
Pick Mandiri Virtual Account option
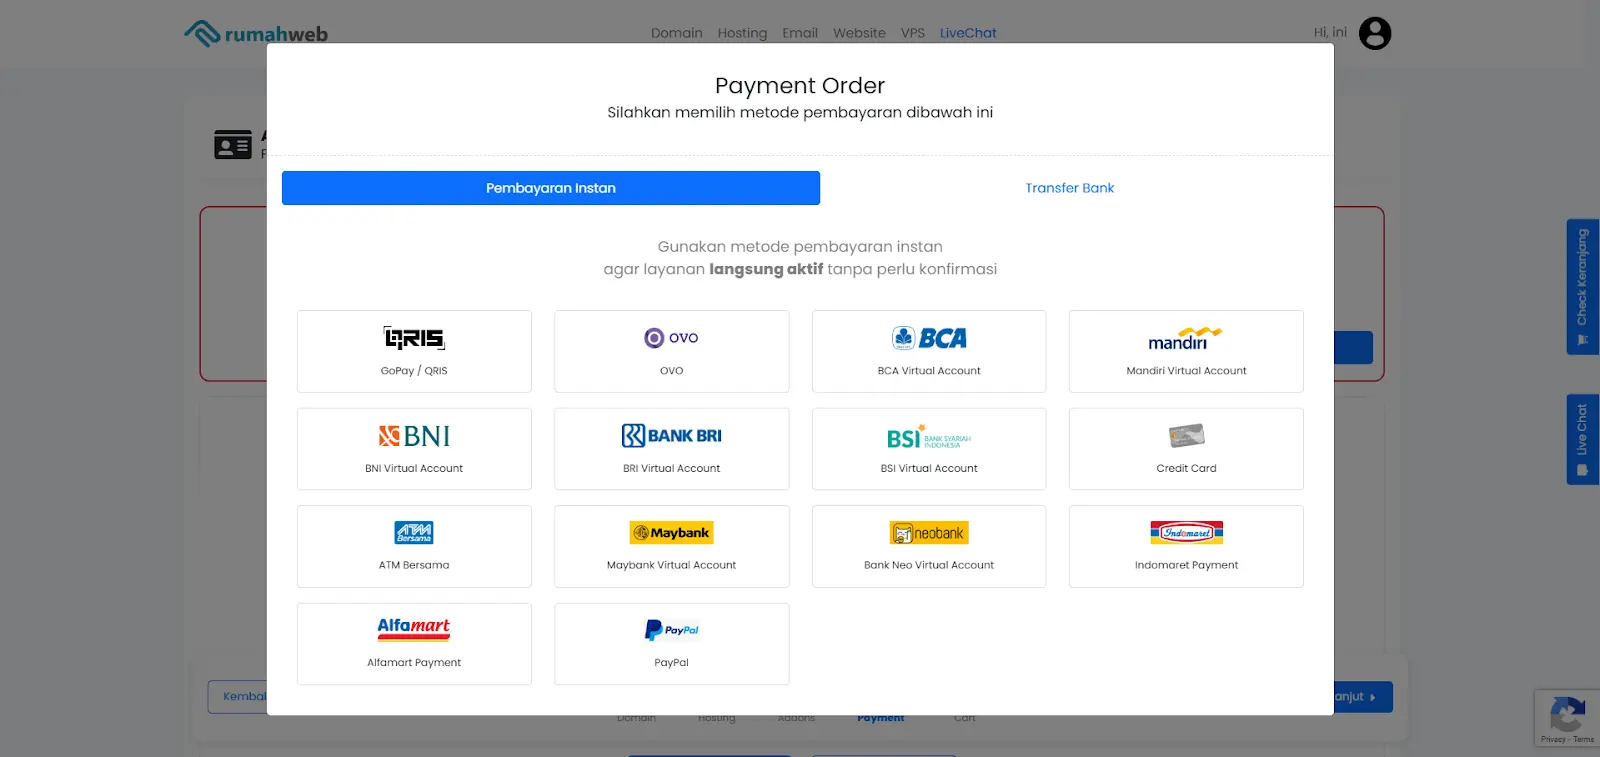click(x=1186, y=351)
